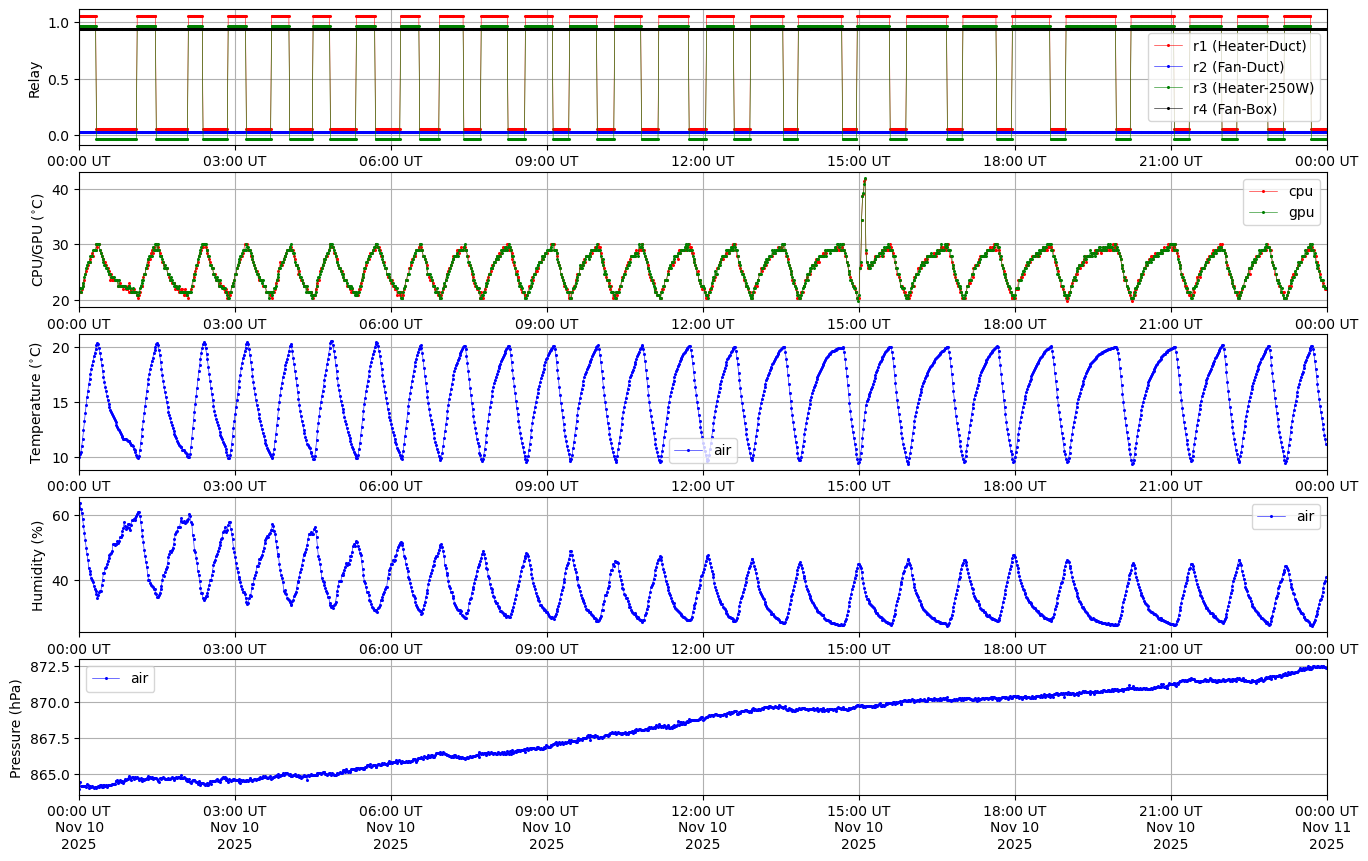Select the Humidity (%) axis label
The height and width of the screenshot is (861, 1368).
[x=38, y=565]
